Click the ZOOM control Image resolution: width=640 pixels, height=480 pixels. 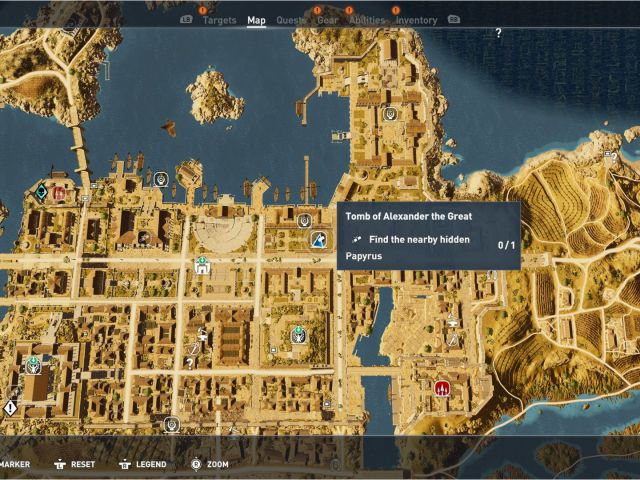[x=210, y=464]
